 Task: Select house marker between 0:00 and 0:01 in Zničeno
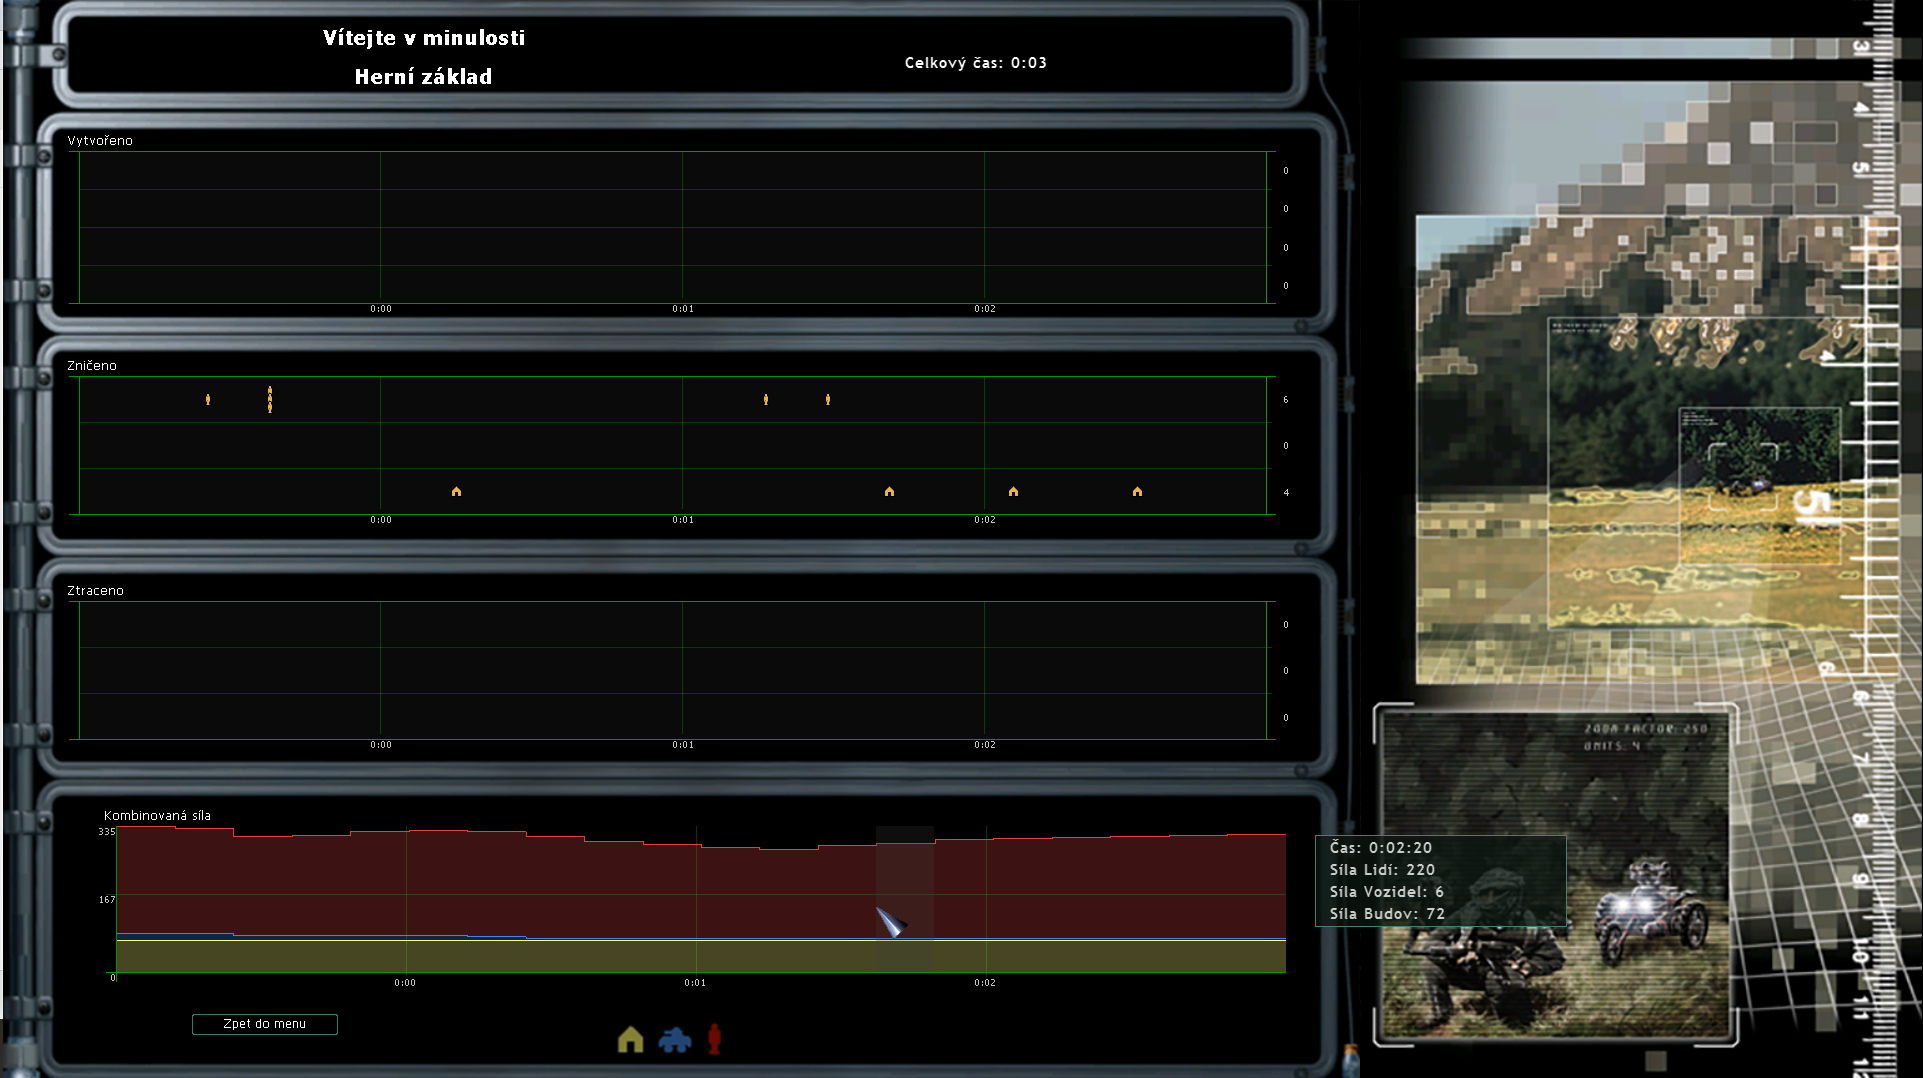[456, 491]
